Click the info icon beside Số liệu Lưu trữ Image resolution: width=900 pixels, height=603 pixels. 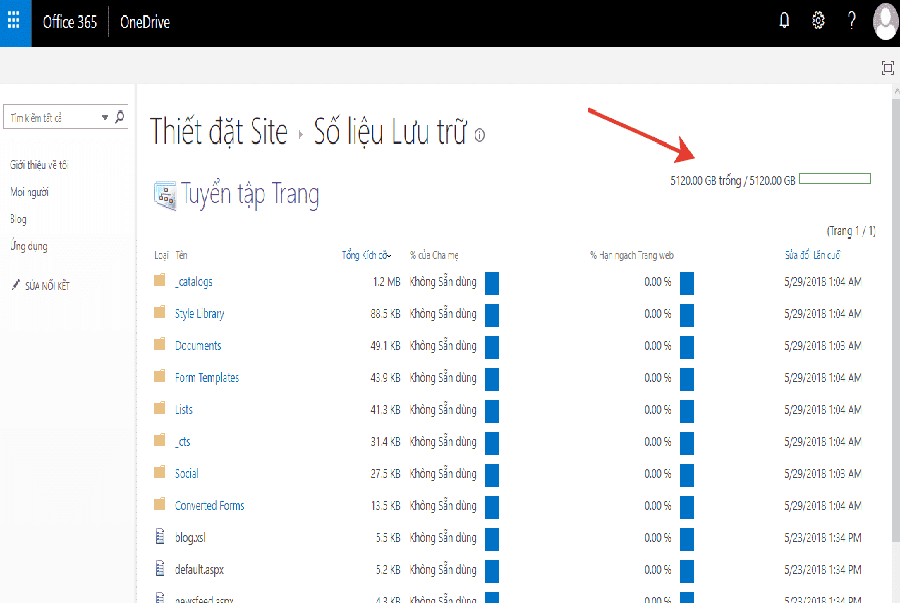tap(480, 136)
